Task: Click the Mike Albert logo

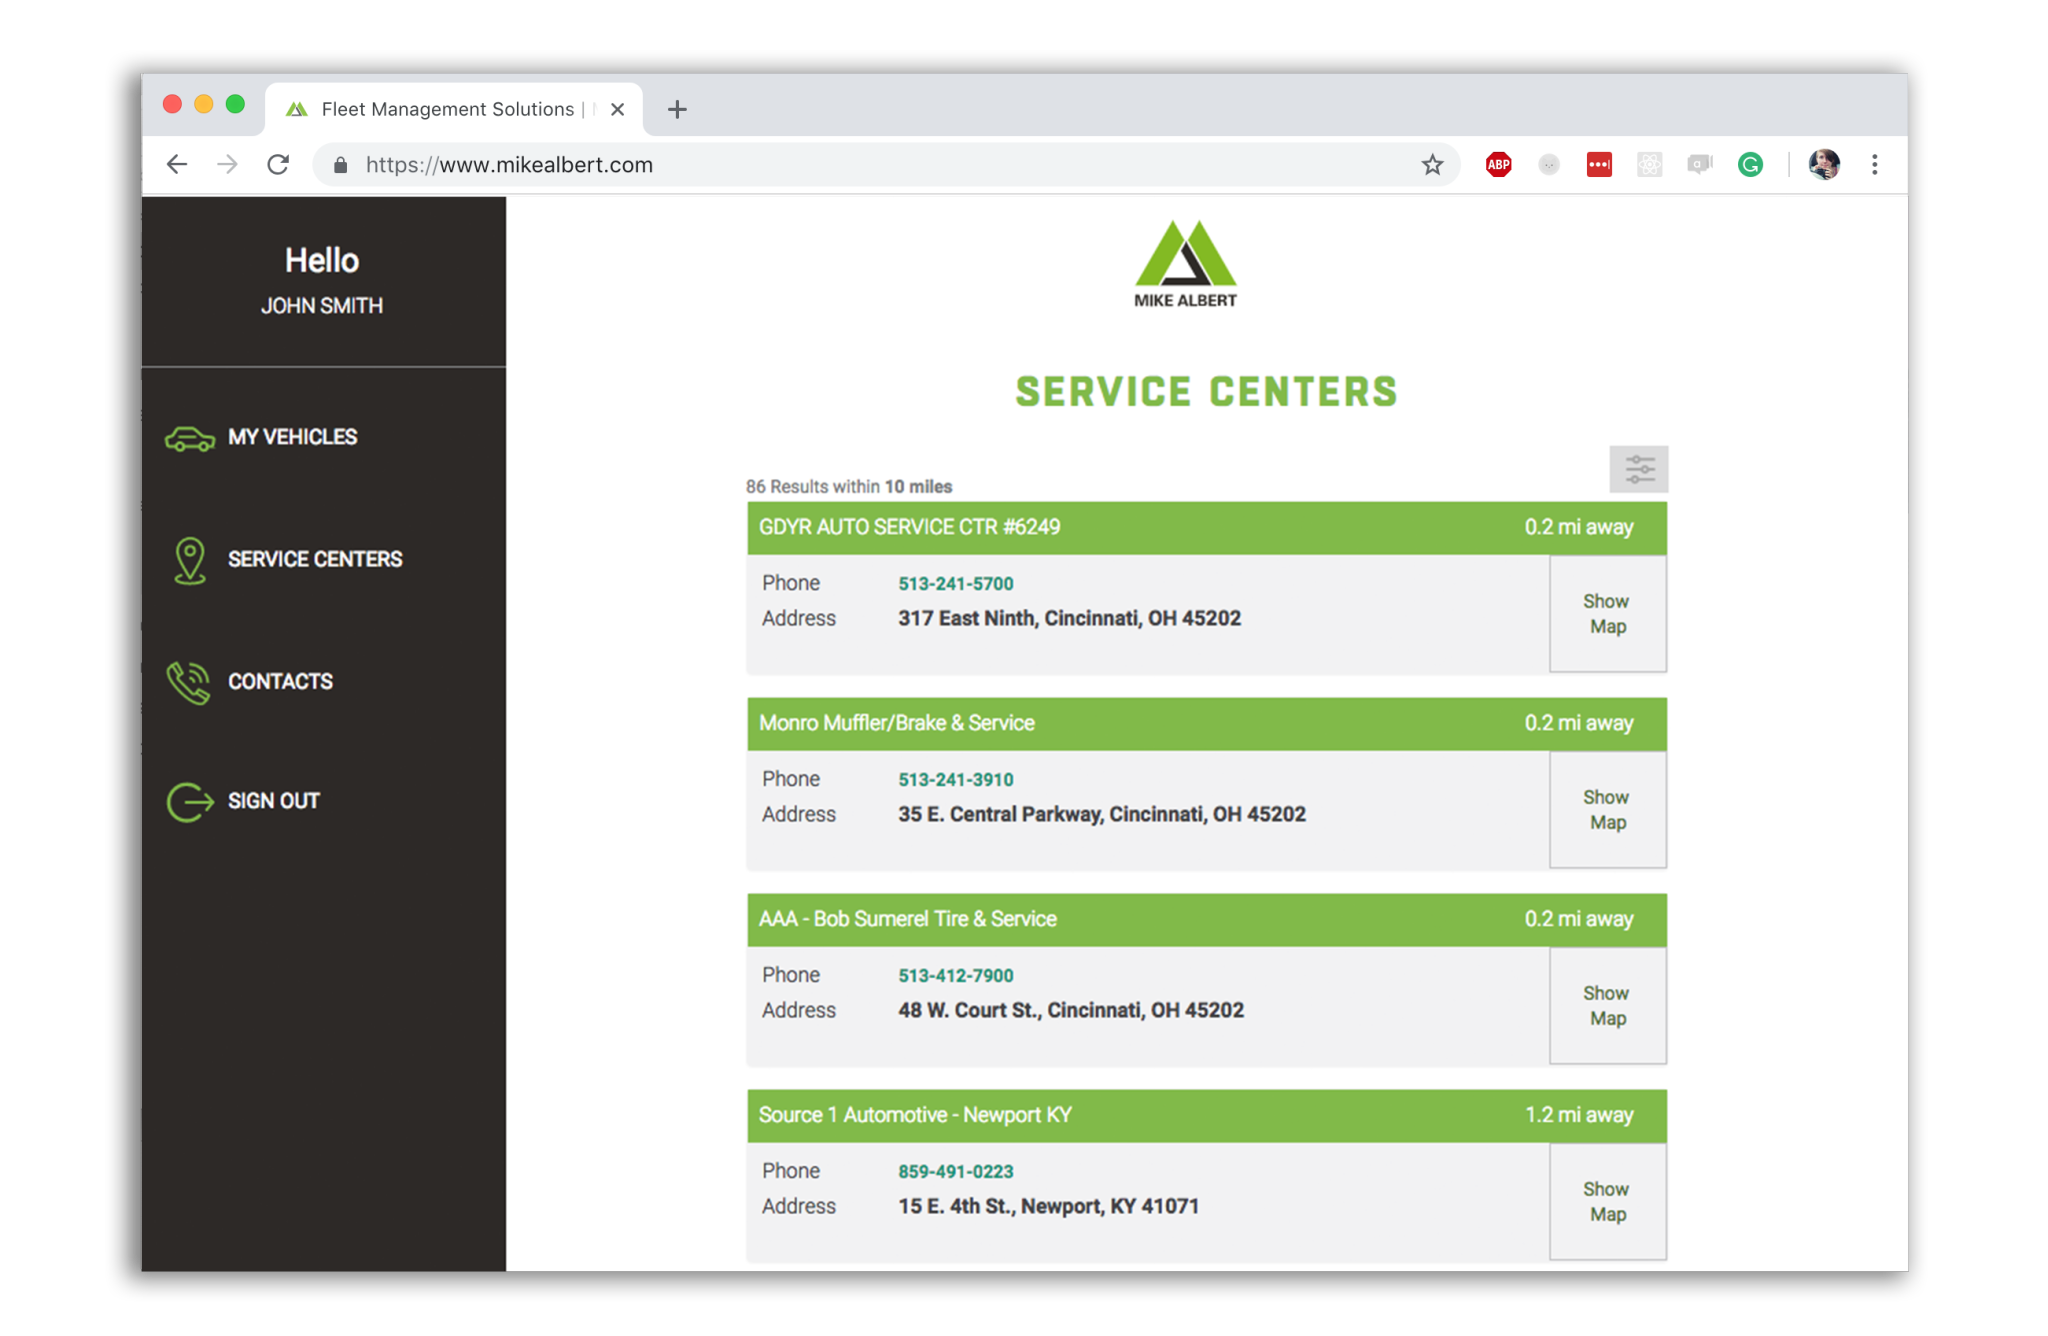Action: pos(1185,264)
